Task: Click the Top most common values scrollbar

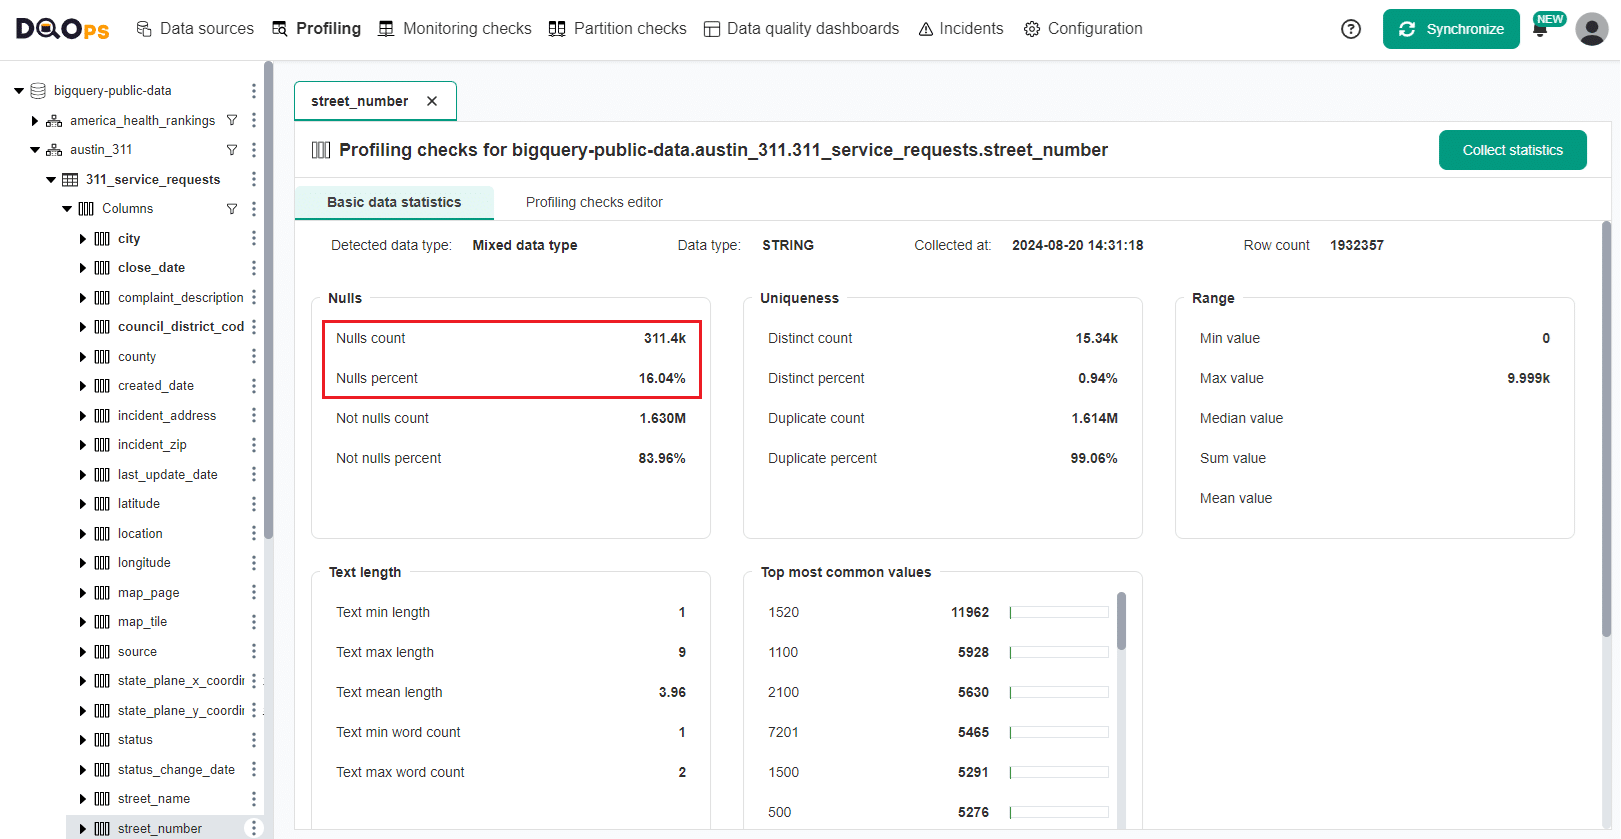Action: click(x=1122, y=621)
